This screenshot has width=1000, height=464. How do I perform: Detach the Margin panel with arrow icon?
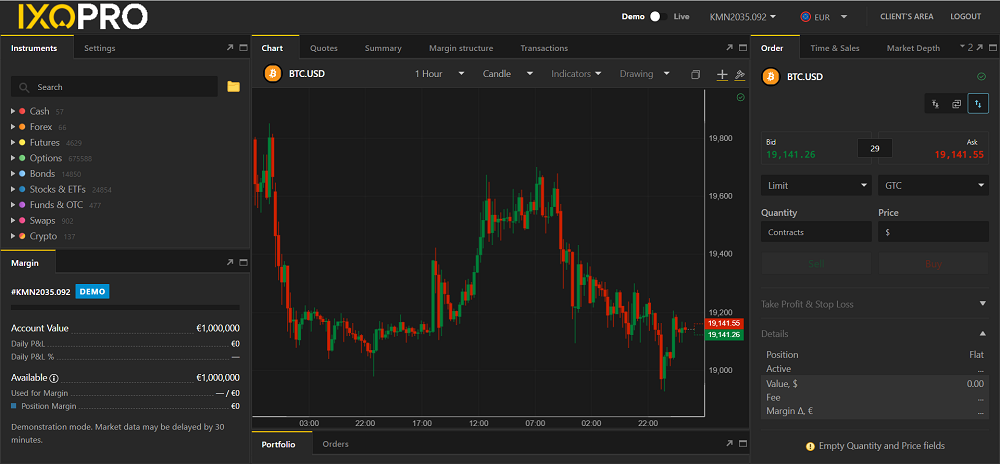[x=230, y=262]
